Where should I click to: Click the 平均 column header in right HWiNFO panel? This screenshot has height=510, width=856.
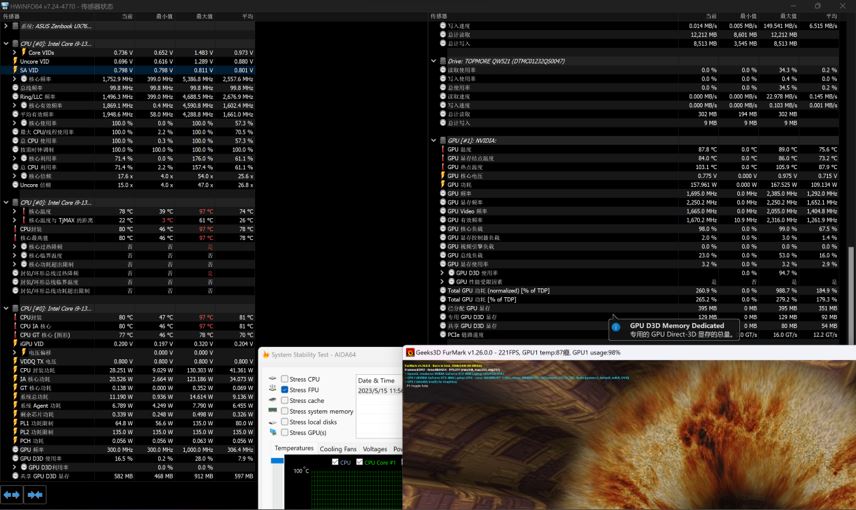click(832, 16)
